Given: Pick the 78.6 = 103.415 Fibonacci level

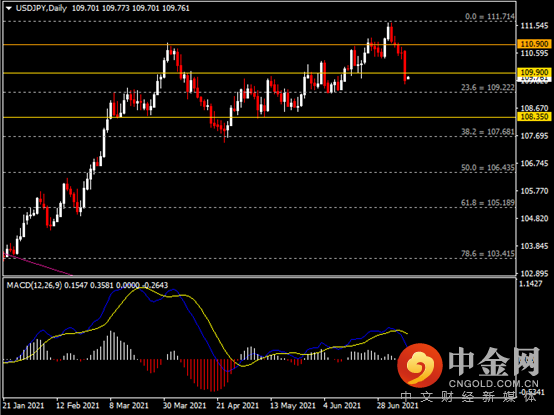Looking at the screenshot, I should click(488, 254).
